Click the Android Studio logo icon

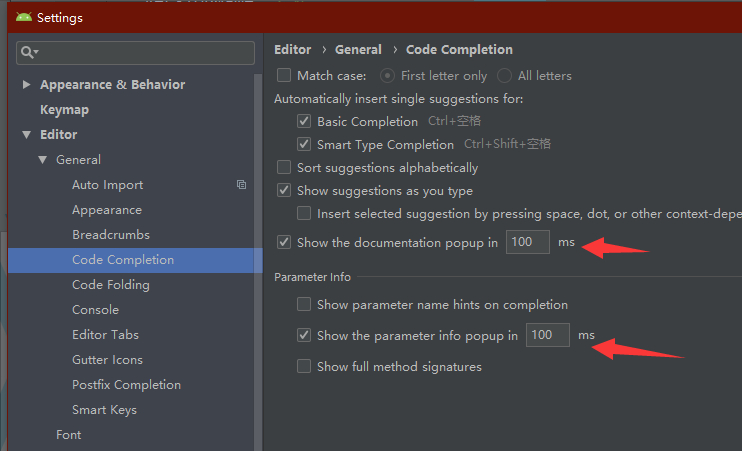click(24, 17)
